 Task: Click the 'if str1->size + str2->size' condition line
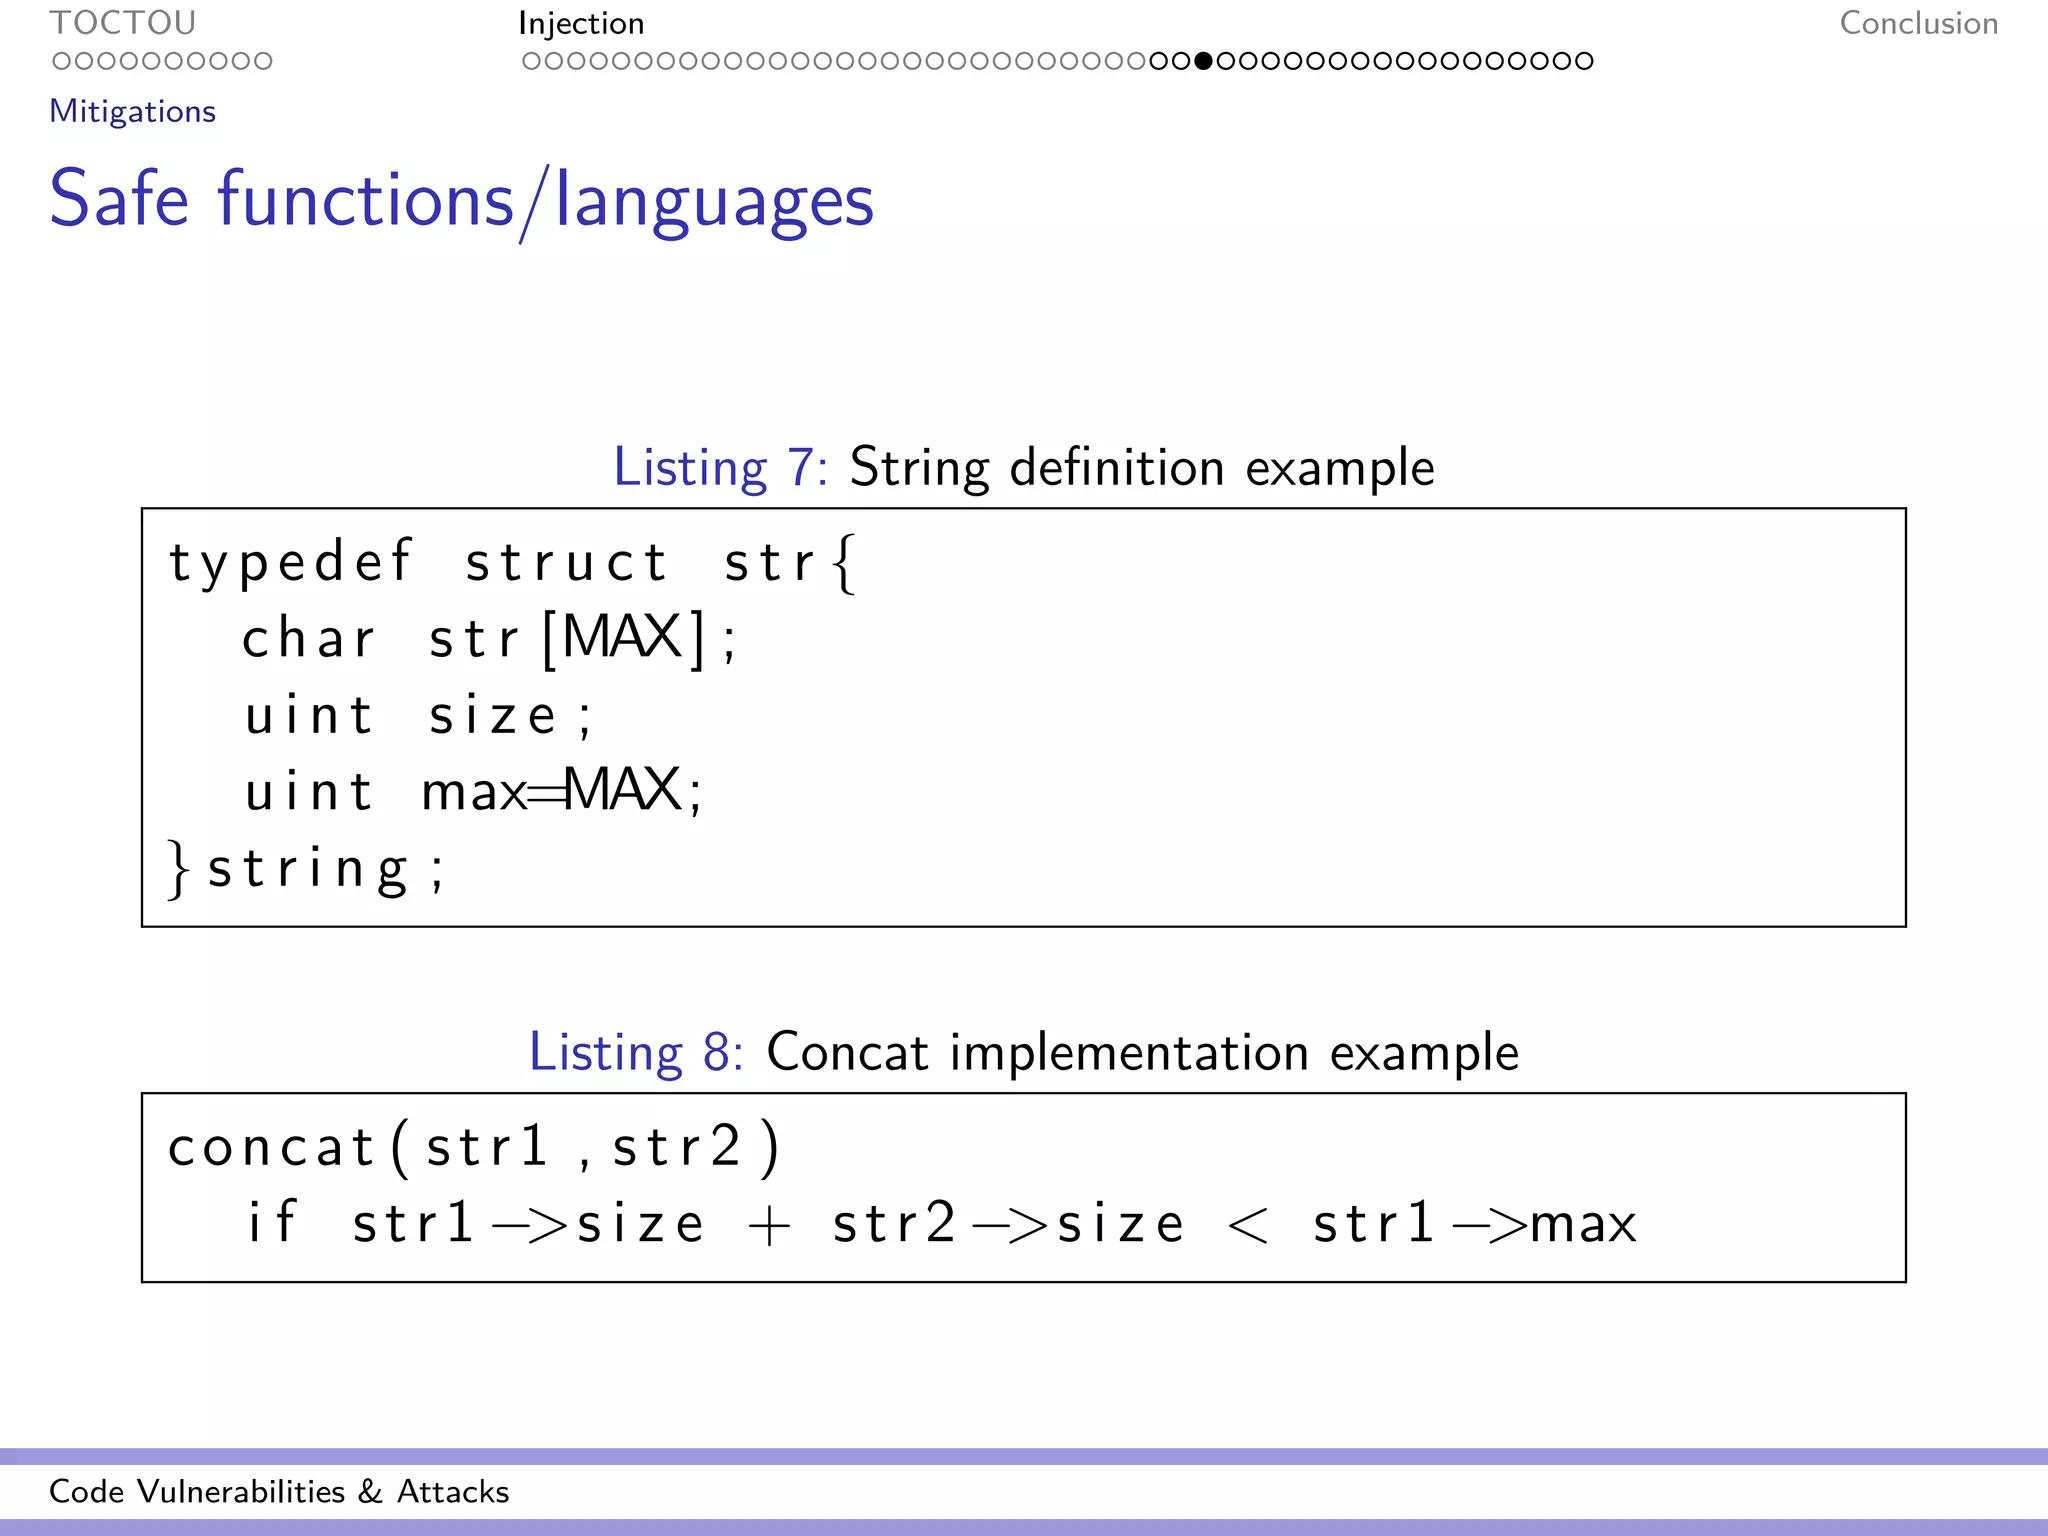point(942,1224)
